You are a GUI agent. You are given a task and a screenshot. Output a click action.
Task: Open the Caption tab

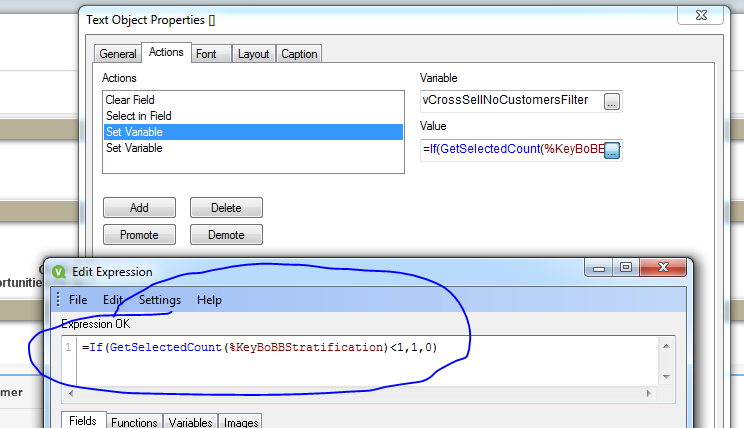pos(299,54)
